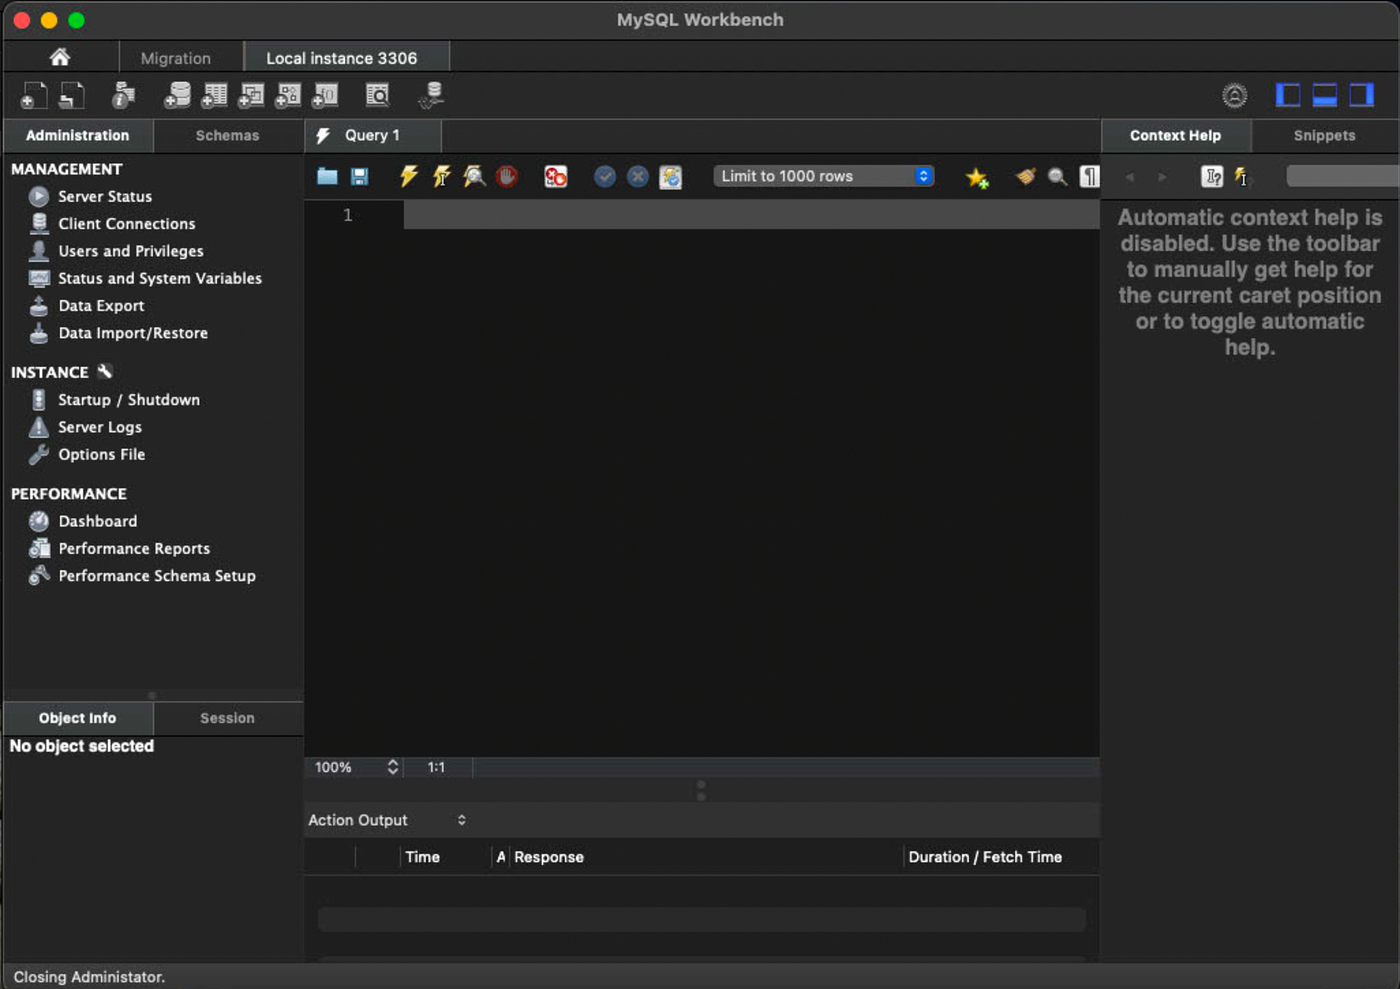Toggle the left sidebar visibility
Viewport: 1400px width, 989px height.
[1288, 96]
